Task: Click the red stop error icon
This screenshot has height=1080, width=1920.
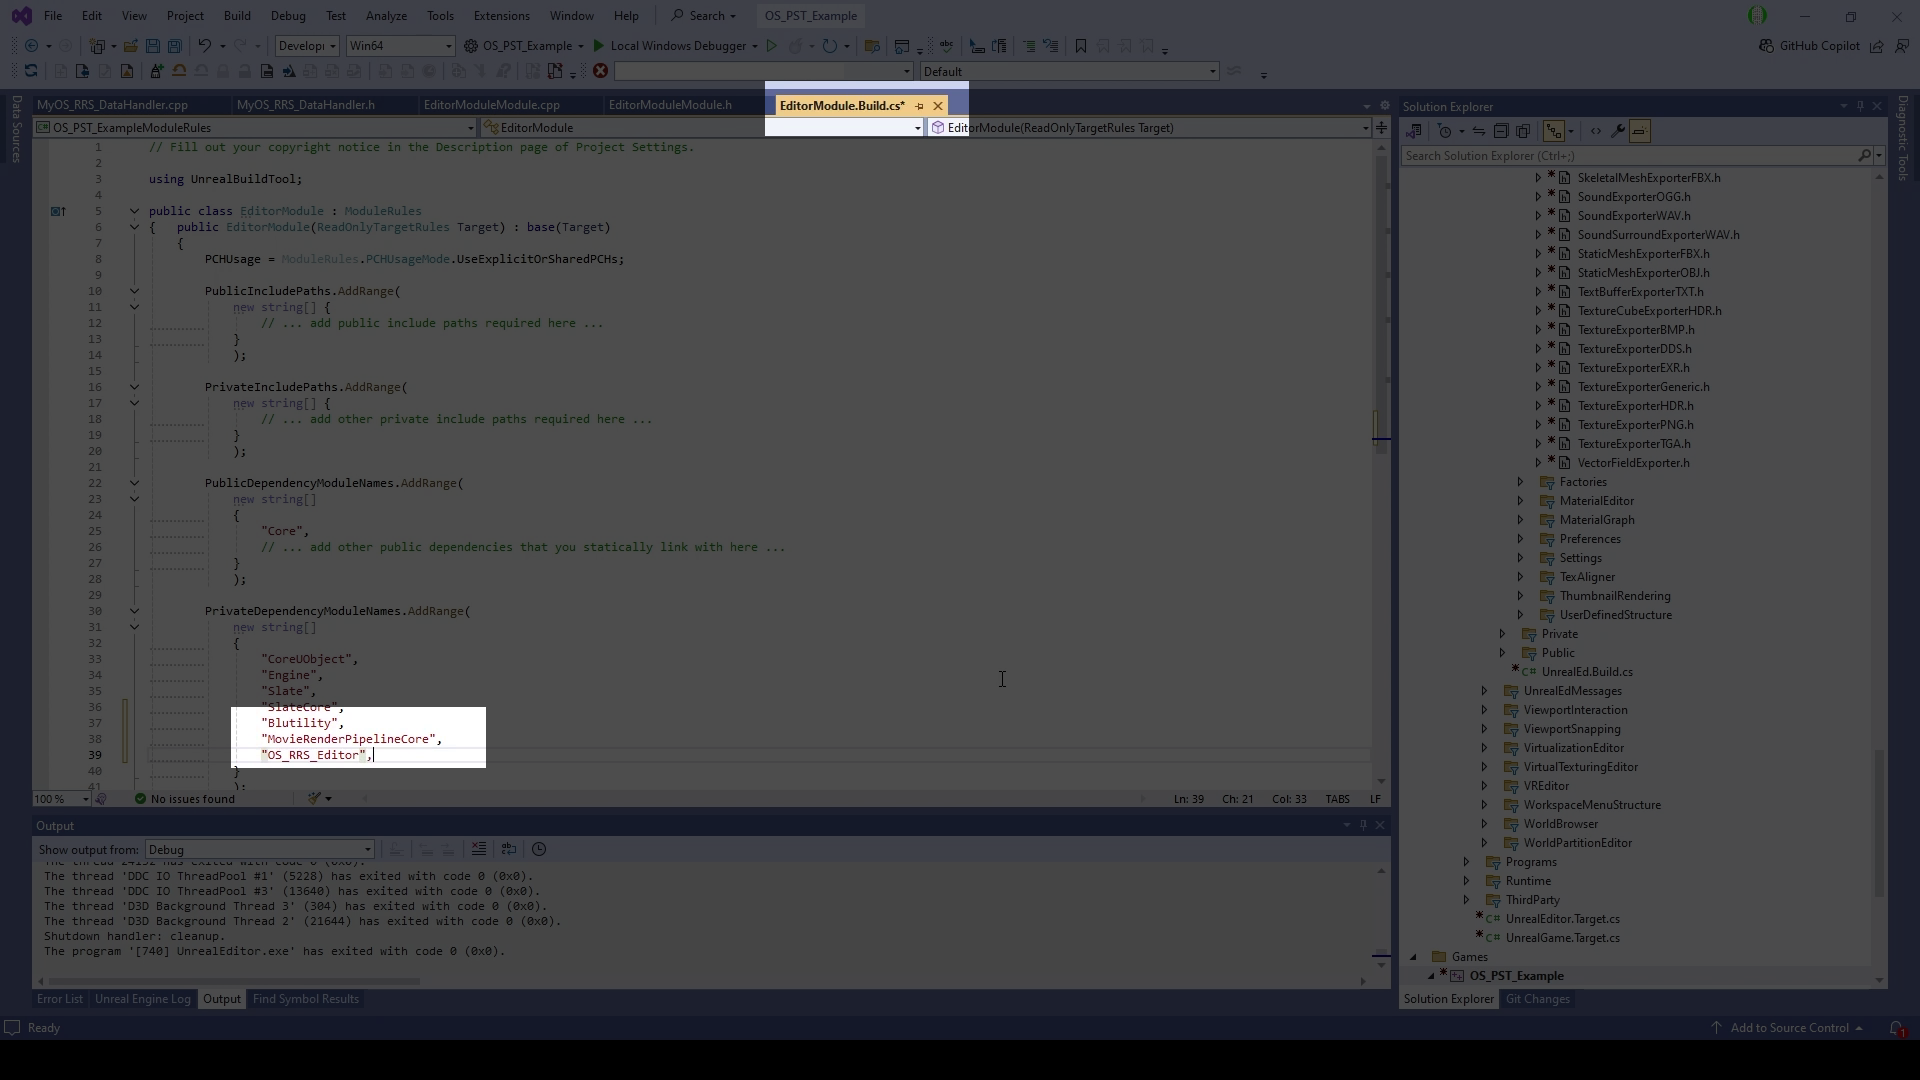Action: tap(600, 71)
